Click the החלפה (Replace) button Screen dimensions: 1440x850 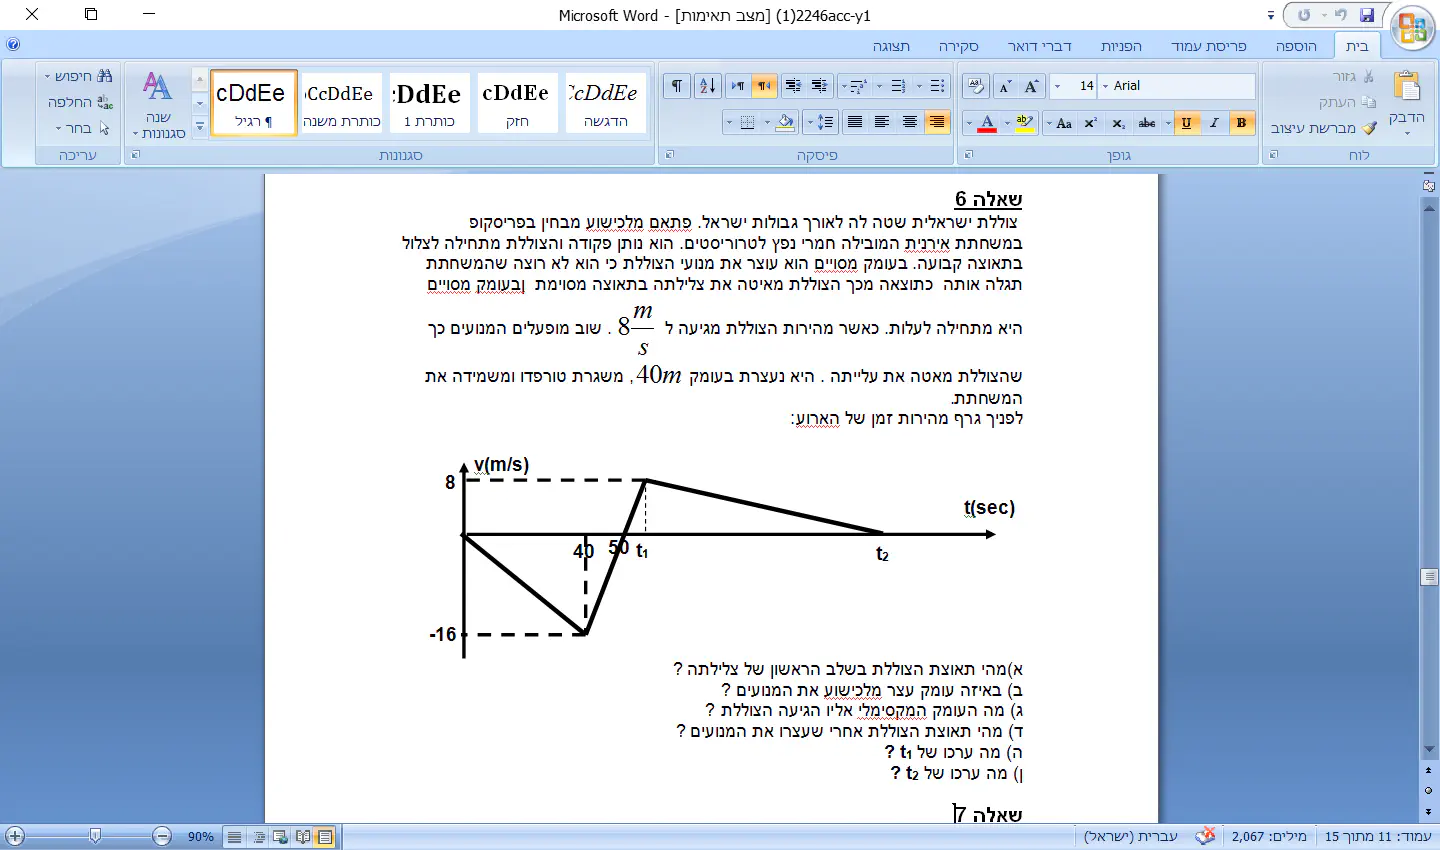pos(80,102)
